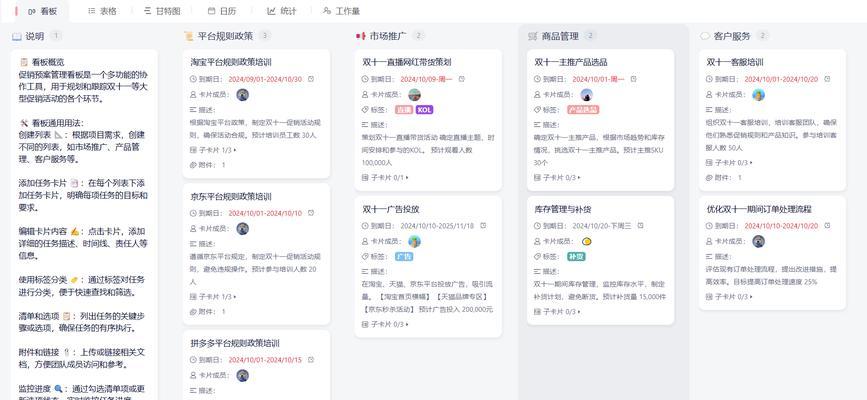Click member avatar on 淘宝平台规则政策培训 card
The width and height of the screenshot is (867, 400).
[242, 95]
